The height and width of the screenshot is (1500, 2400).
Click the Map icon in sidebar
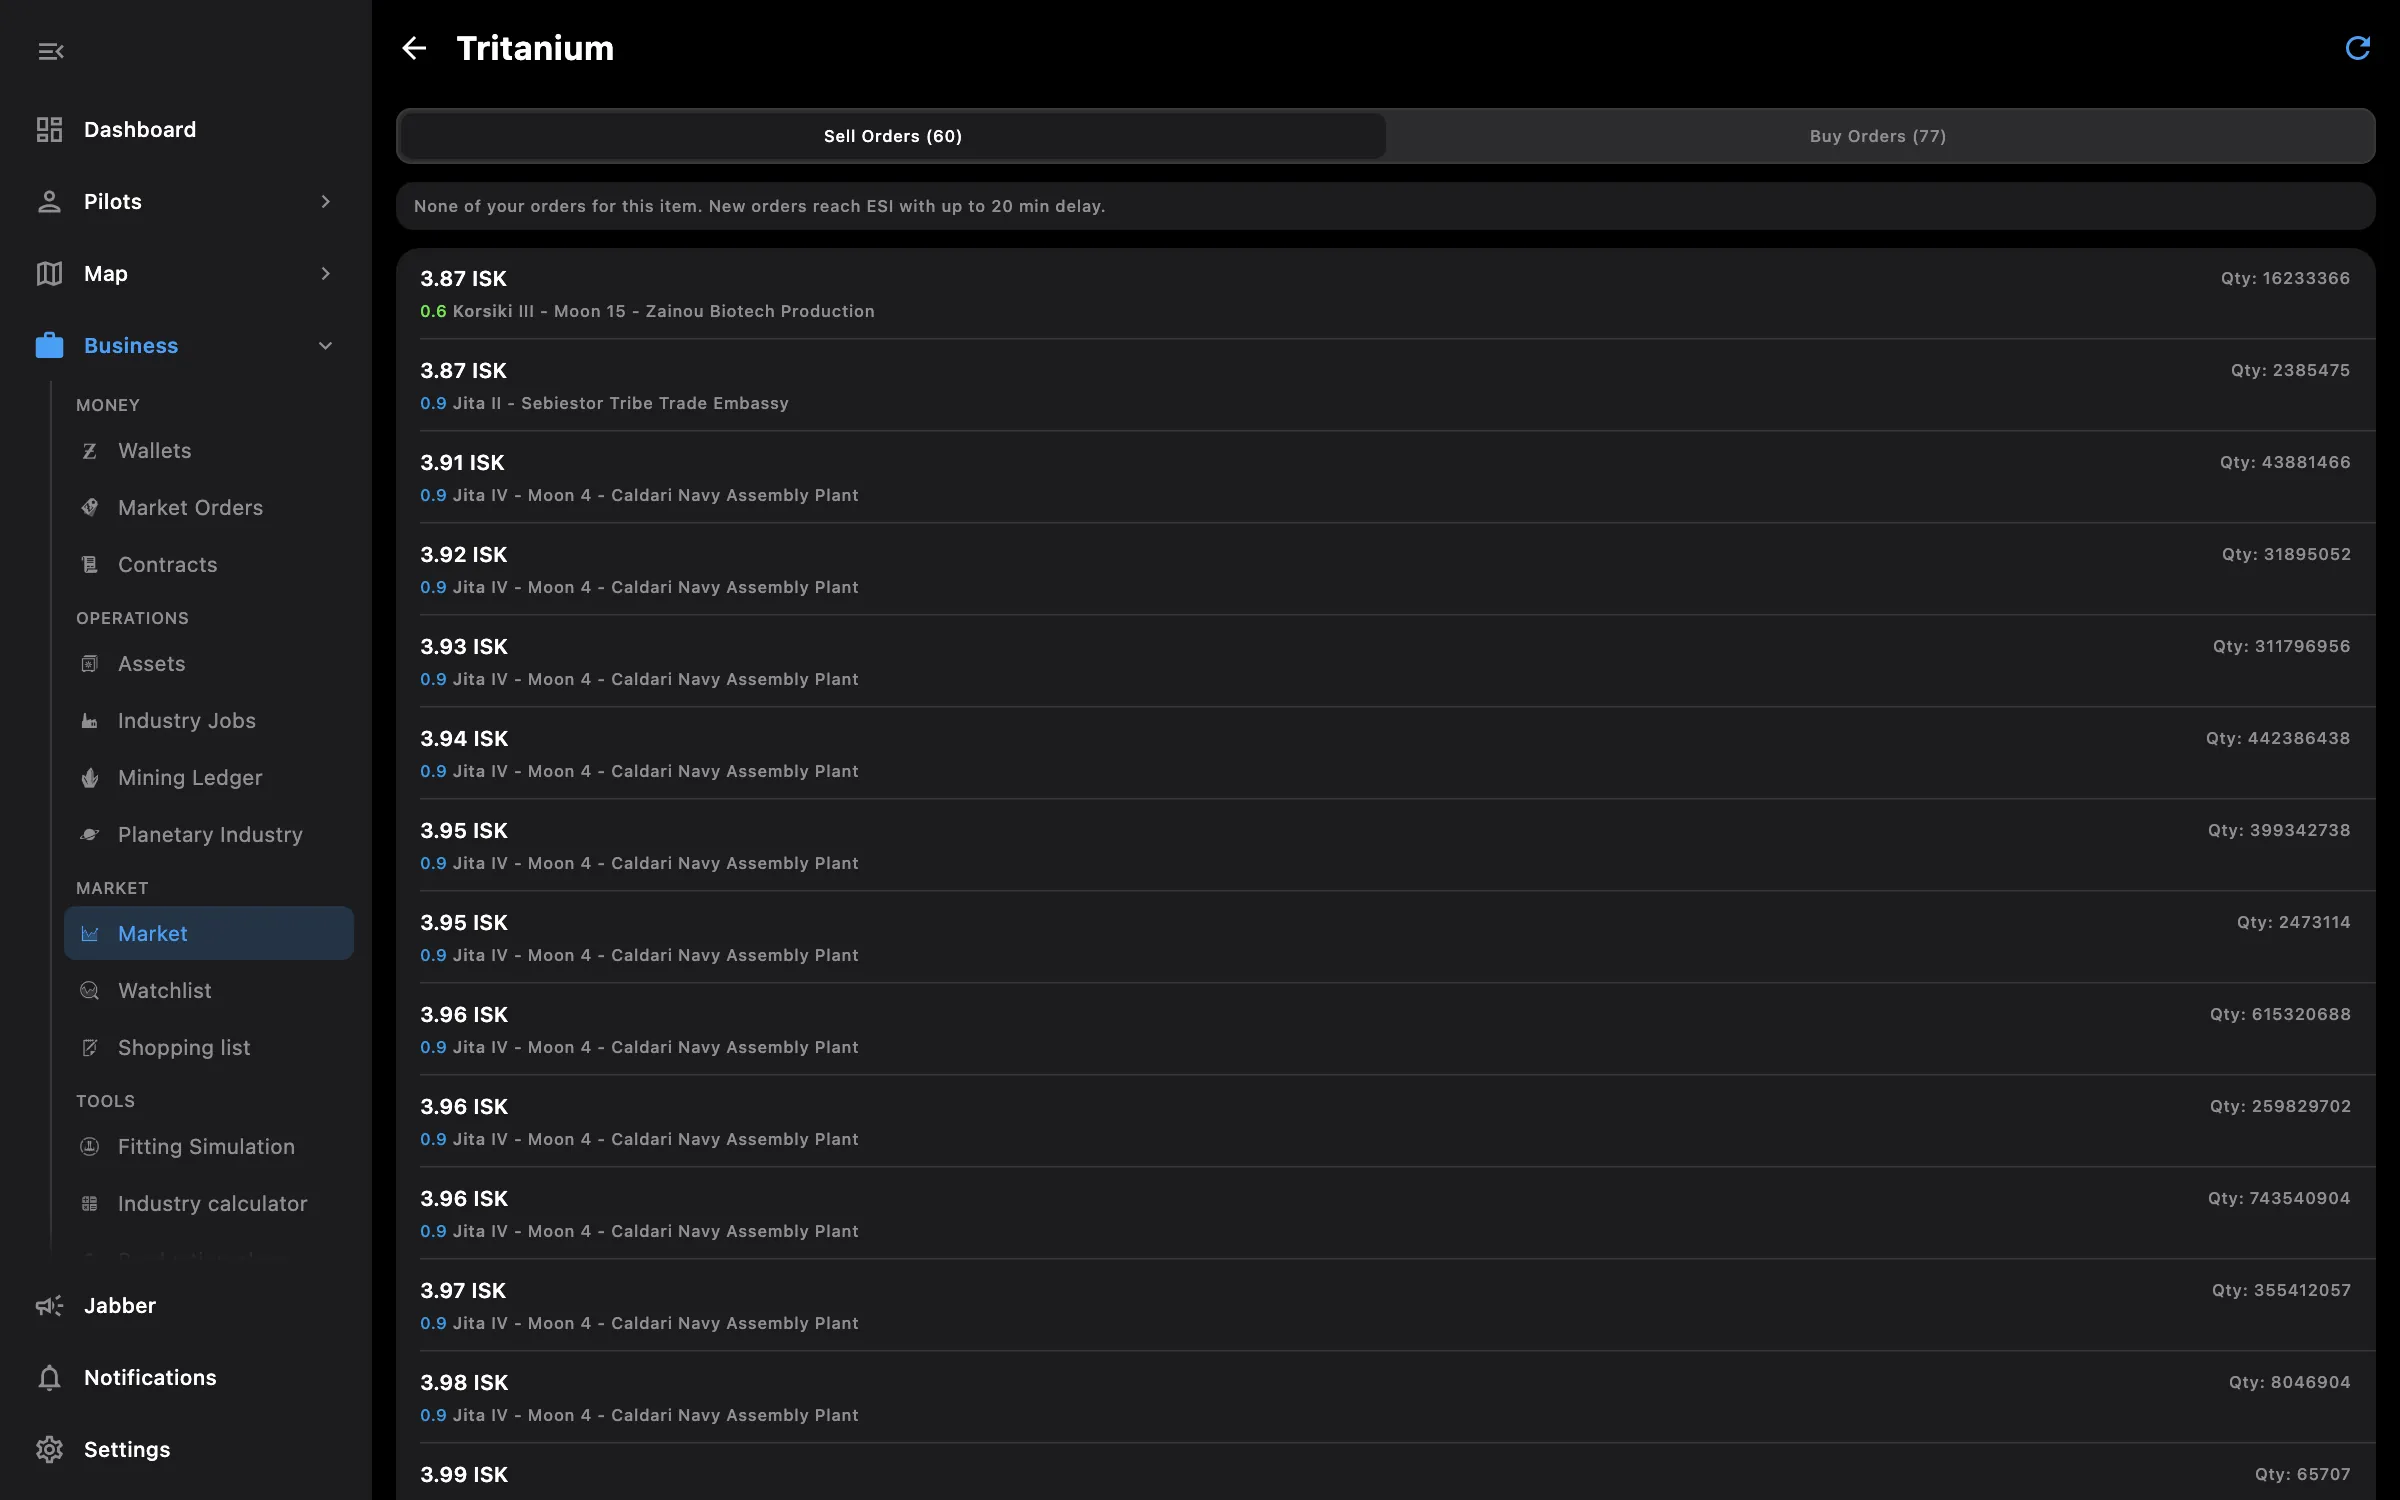(49, 273)
